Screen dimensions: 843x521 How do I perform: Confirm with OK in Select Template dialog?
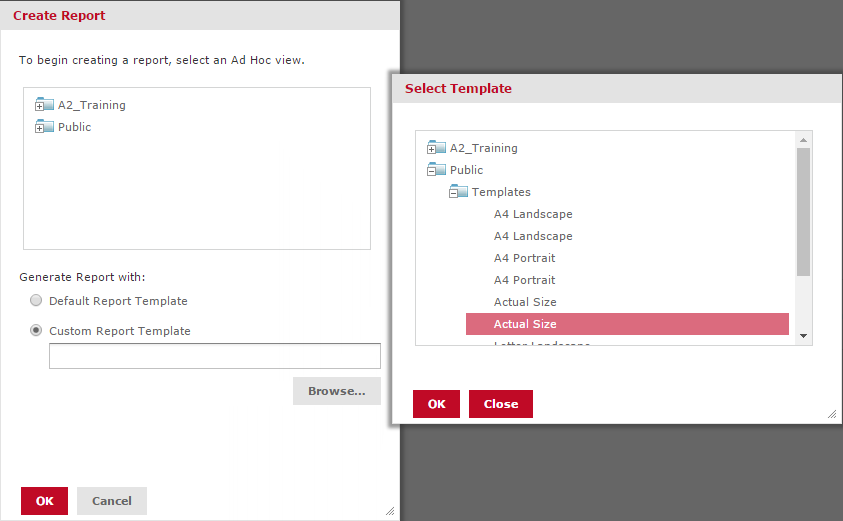(x=436, y=404)
